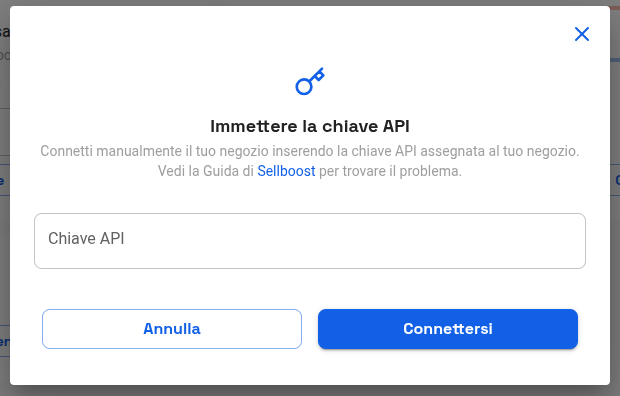Image resolution: width=620 pixels, height=396 pixels.
Task: Focus the Chiave API input field
Action: (310, 241)
